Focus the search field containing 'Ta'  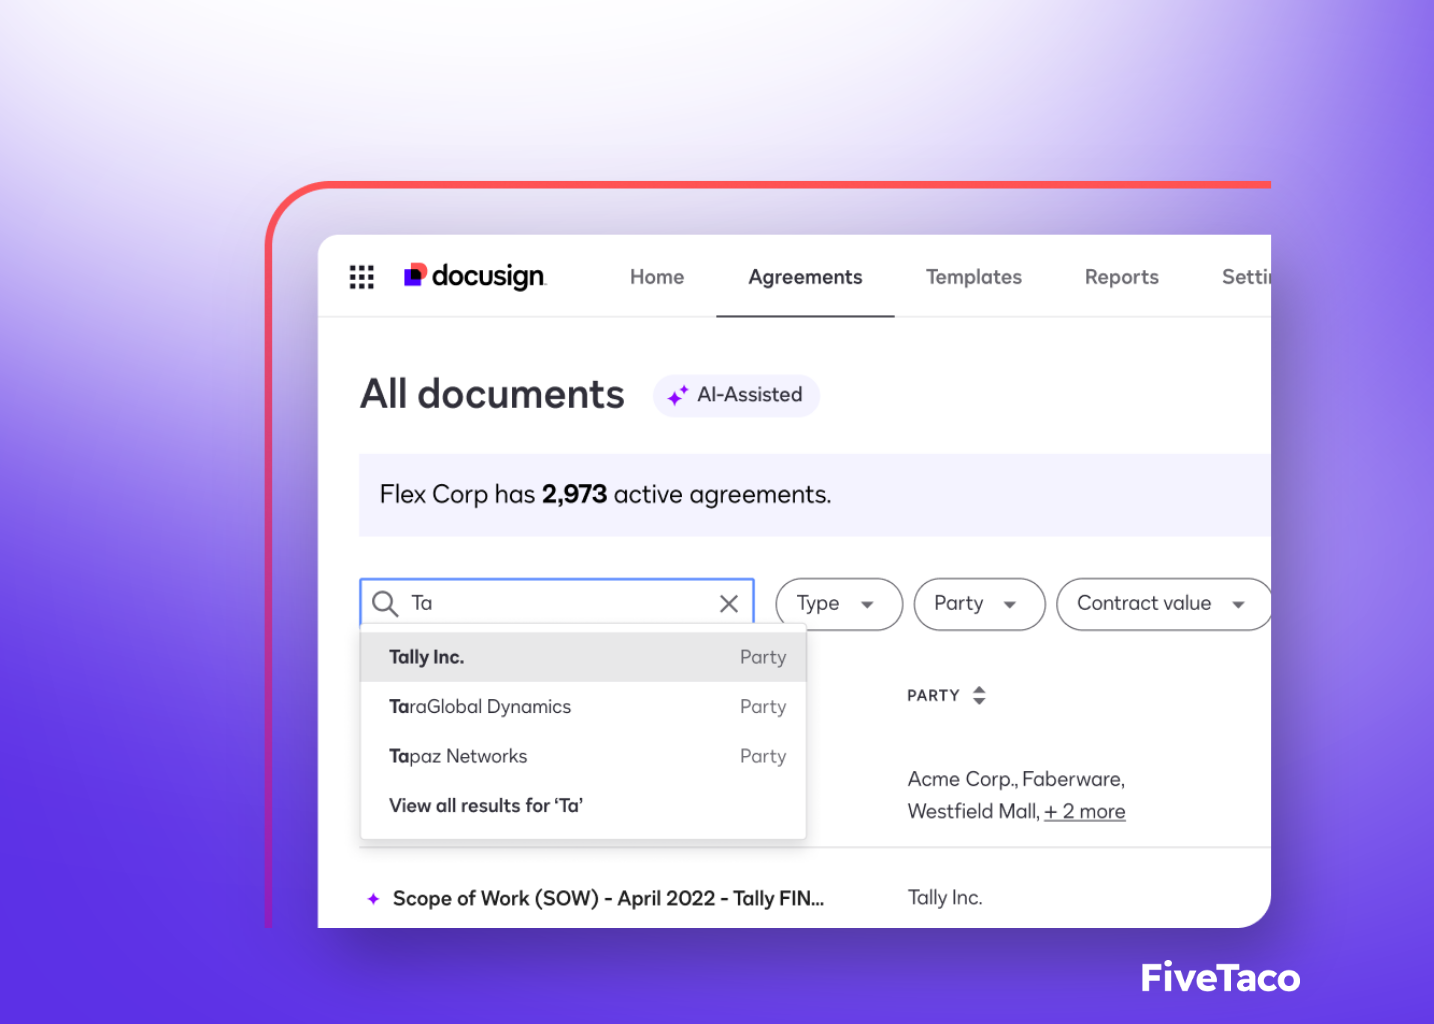point(557,603)
